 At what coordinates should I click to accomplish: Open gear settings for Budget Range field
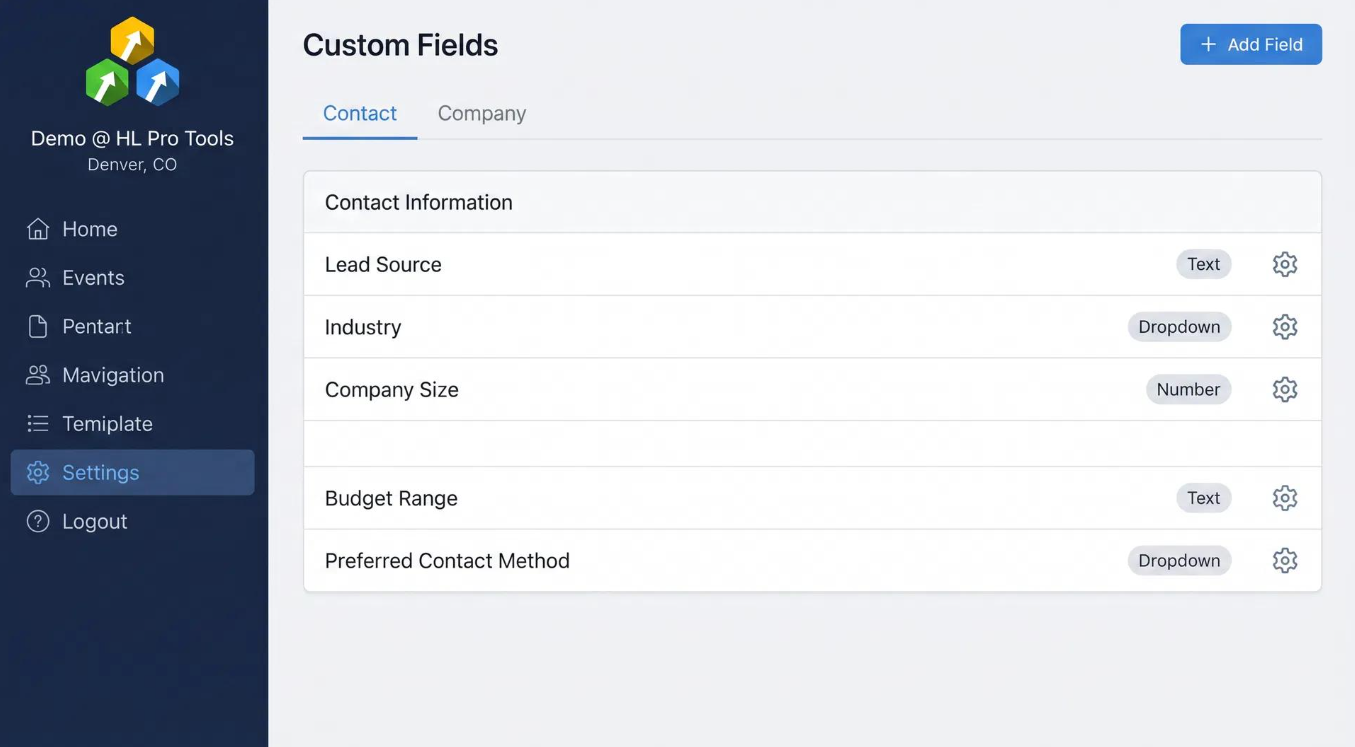click(x=1284, y=498)
